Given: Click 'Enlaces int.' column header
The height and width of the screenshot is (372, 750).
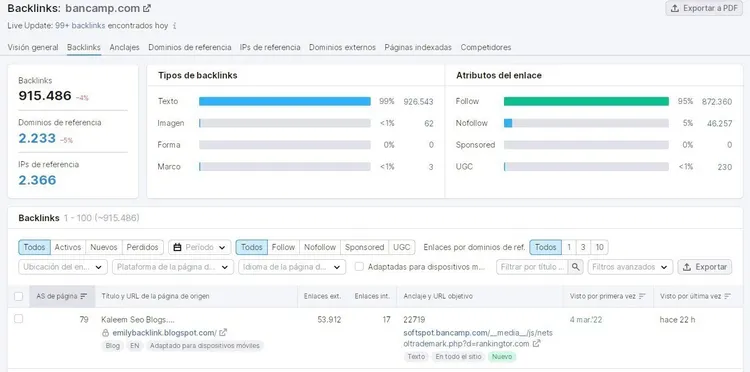Looking at the screenshot, I should [372, 296].
